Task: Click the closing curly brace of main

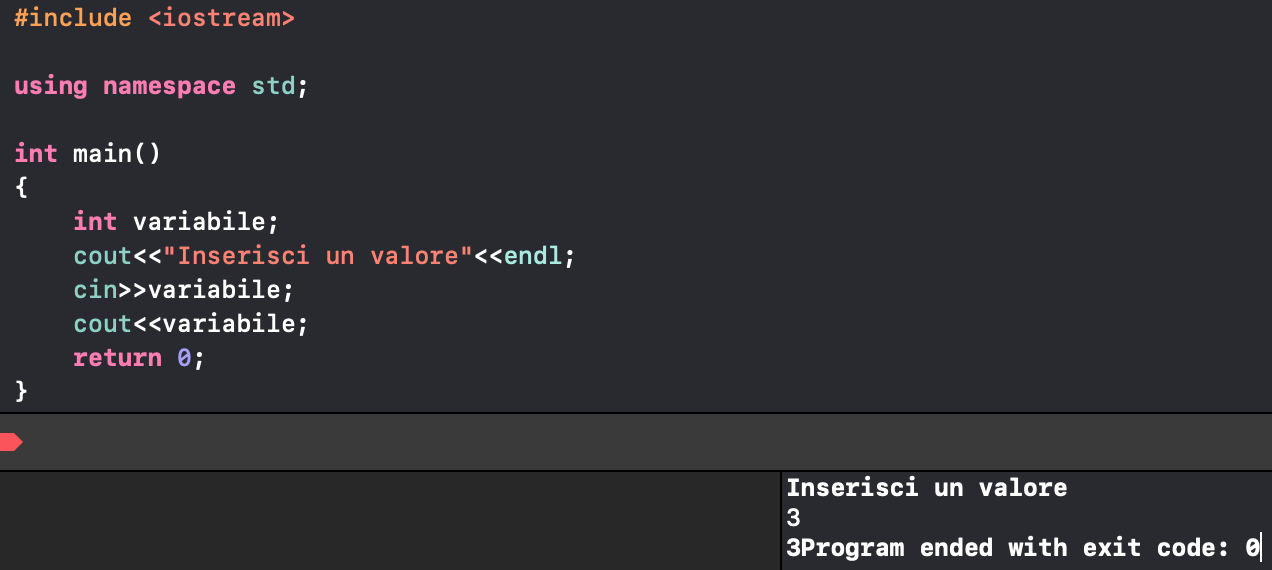Action: (x=21, y=390)
